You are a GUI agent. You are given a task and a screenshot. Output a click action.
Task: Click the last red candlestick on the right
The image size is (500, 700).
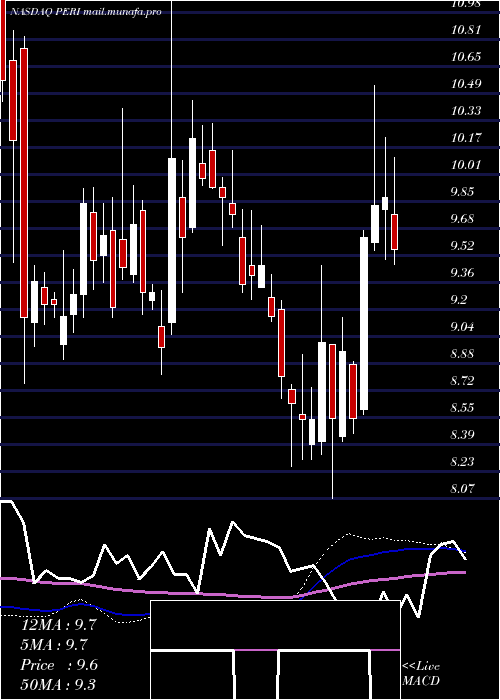[x=394, y=232]
